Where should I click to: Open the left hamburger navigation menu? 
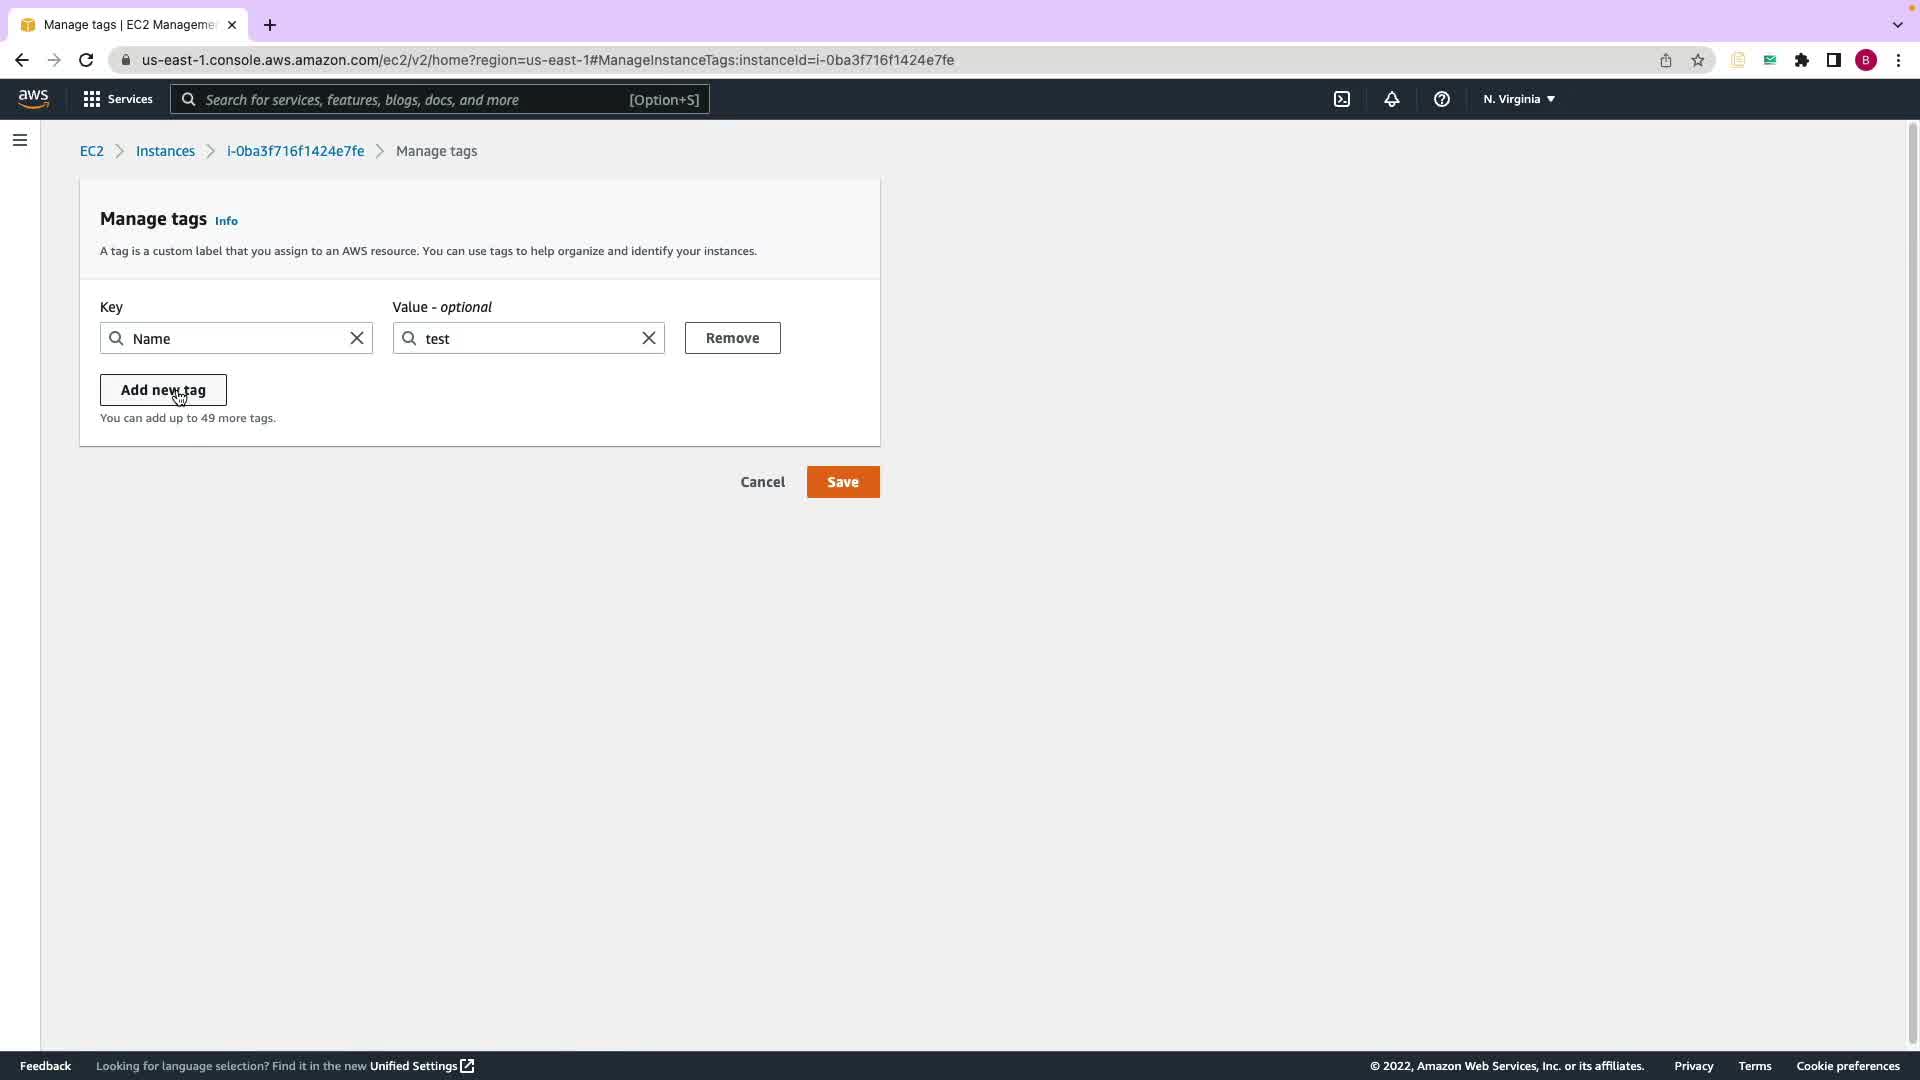pos(20,140)
